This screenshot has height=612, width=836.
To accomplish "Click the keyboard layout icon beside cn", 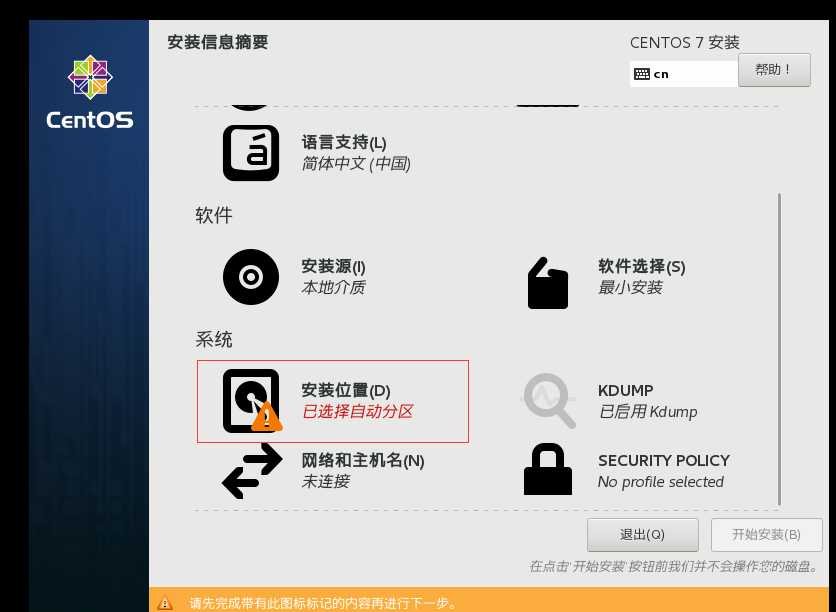I will click(x=641, y=74).
